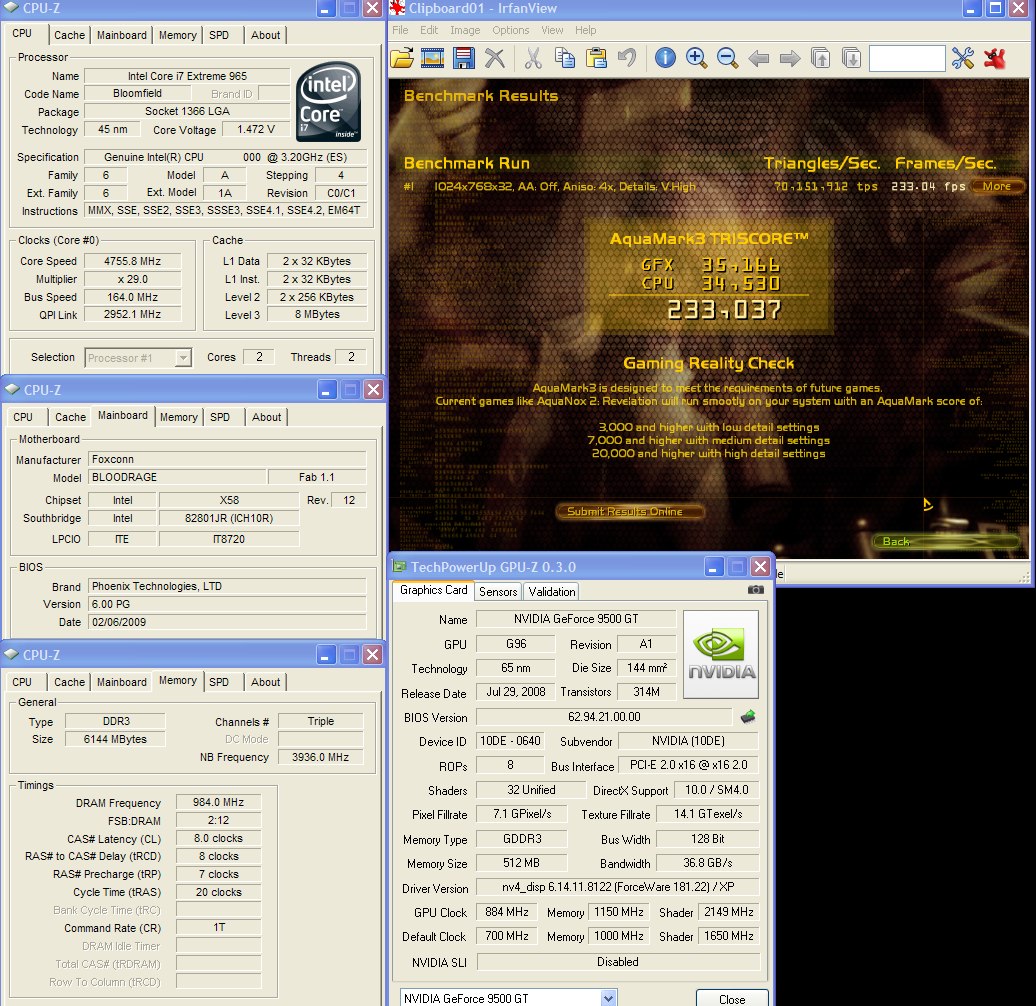Open the File menu in IrfanView

400,30
